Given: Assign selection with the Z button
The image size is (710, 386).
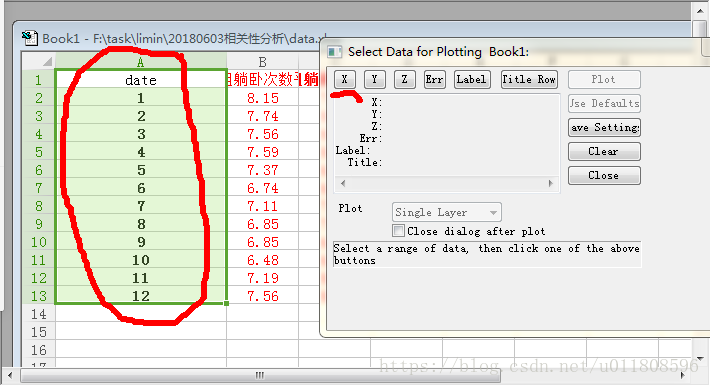Looking at the screenshot, I should coord(404,79).
